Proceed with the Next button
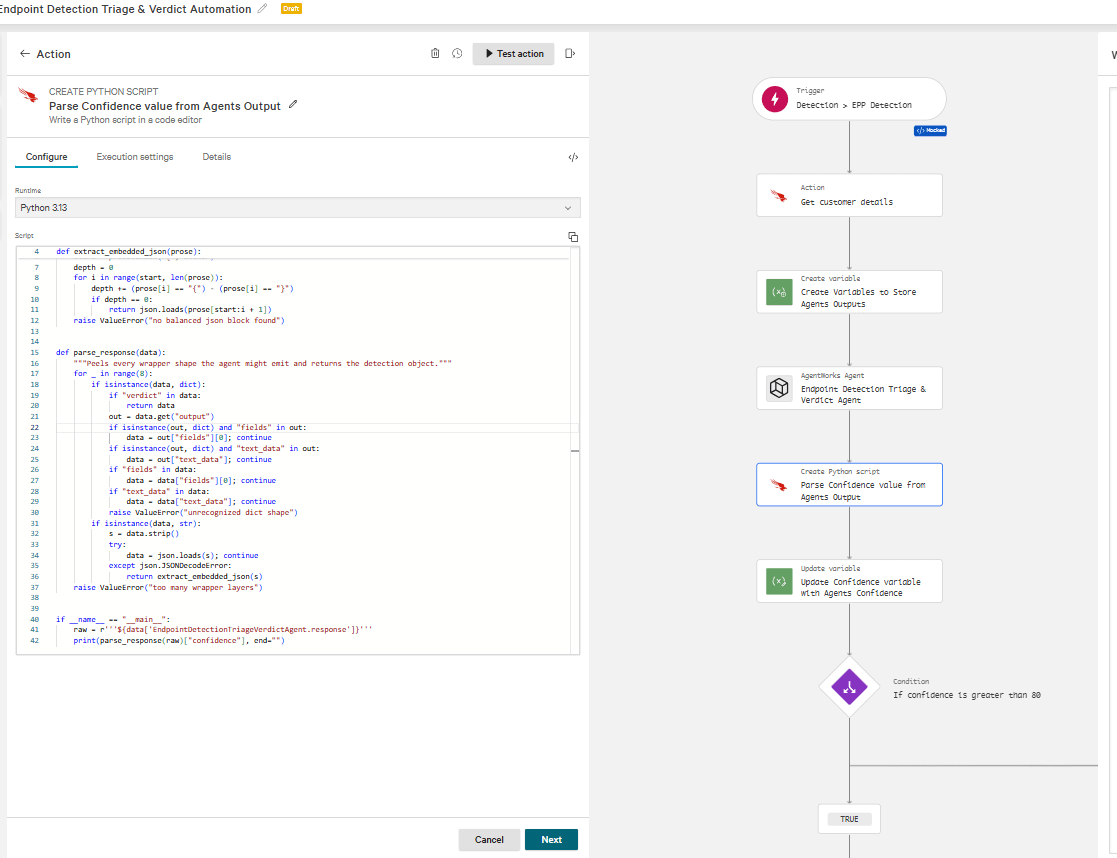Viewport: 1117px width, 858px height. pyautogui.click(x=551, y=839)
